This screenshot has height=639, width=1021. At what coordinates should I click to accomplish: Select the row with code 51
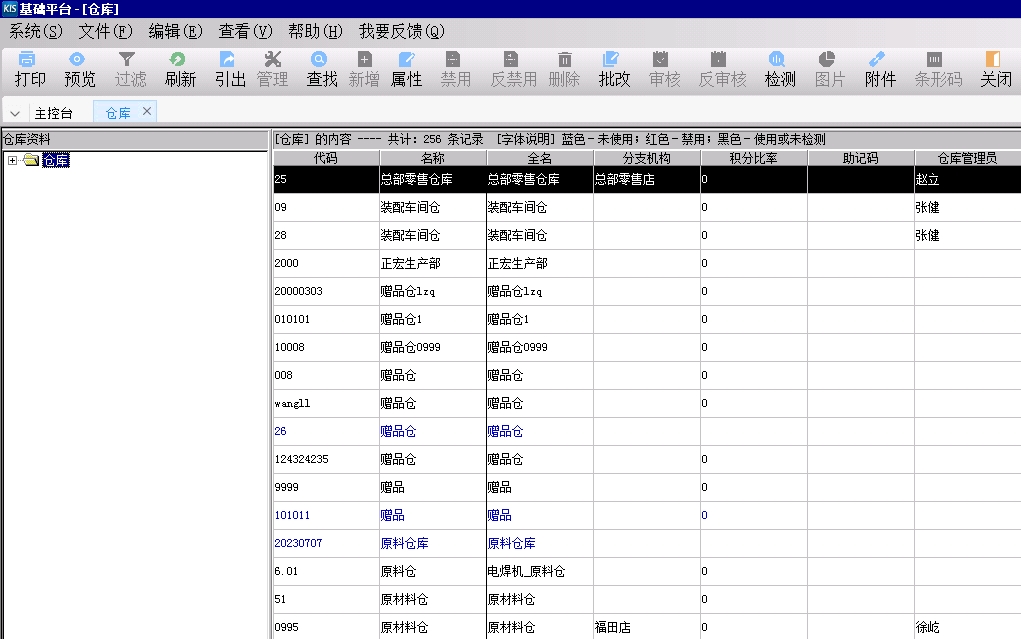[647, 599]
